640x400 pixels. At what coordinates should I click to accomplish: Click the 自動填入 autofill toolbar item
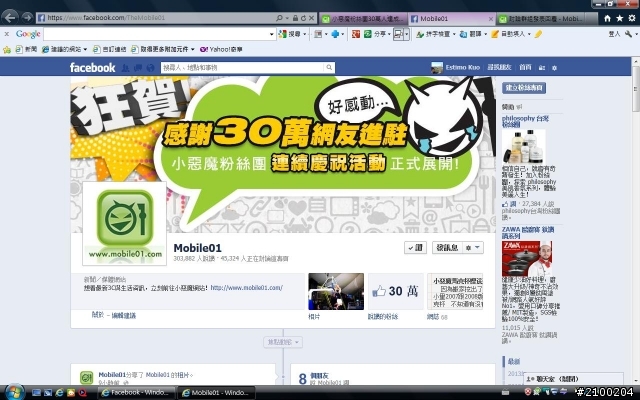pos(511,34)
